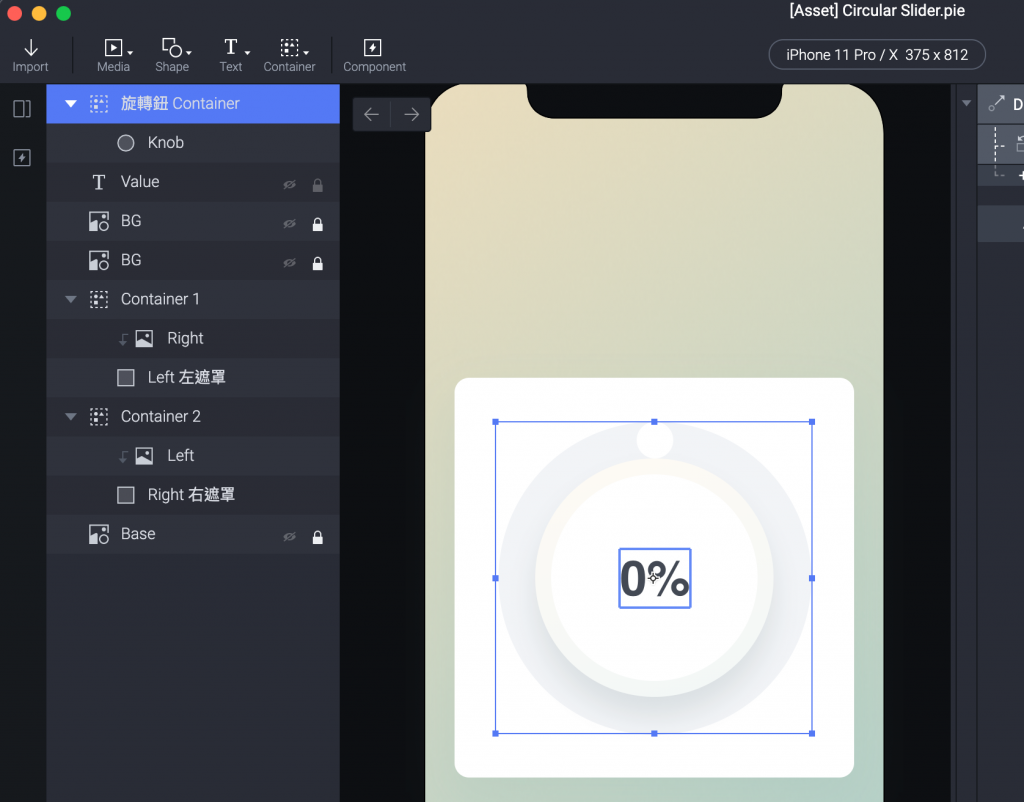The width and height of the screenshot is (1024, 802).
Task: Click the Container 2 layer icon
Action: [x=99, y=417]
